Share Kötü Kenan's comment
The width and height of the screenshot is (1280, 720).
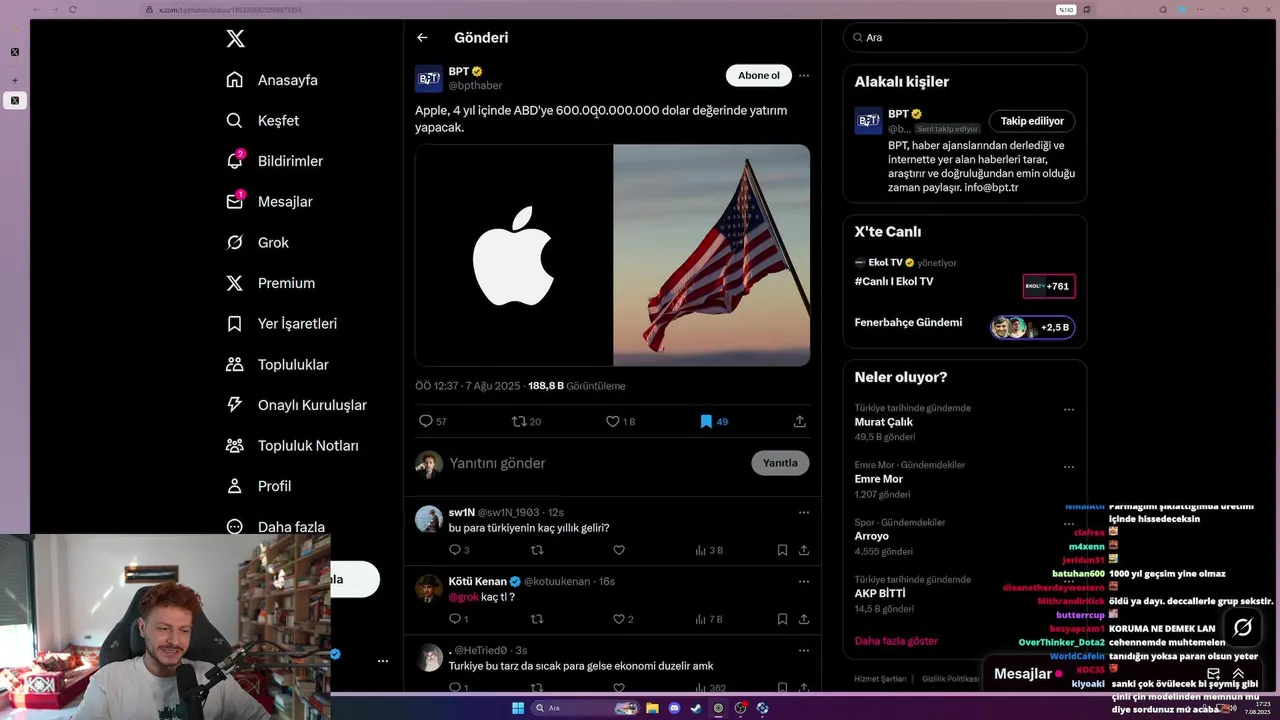coord(804,619)
